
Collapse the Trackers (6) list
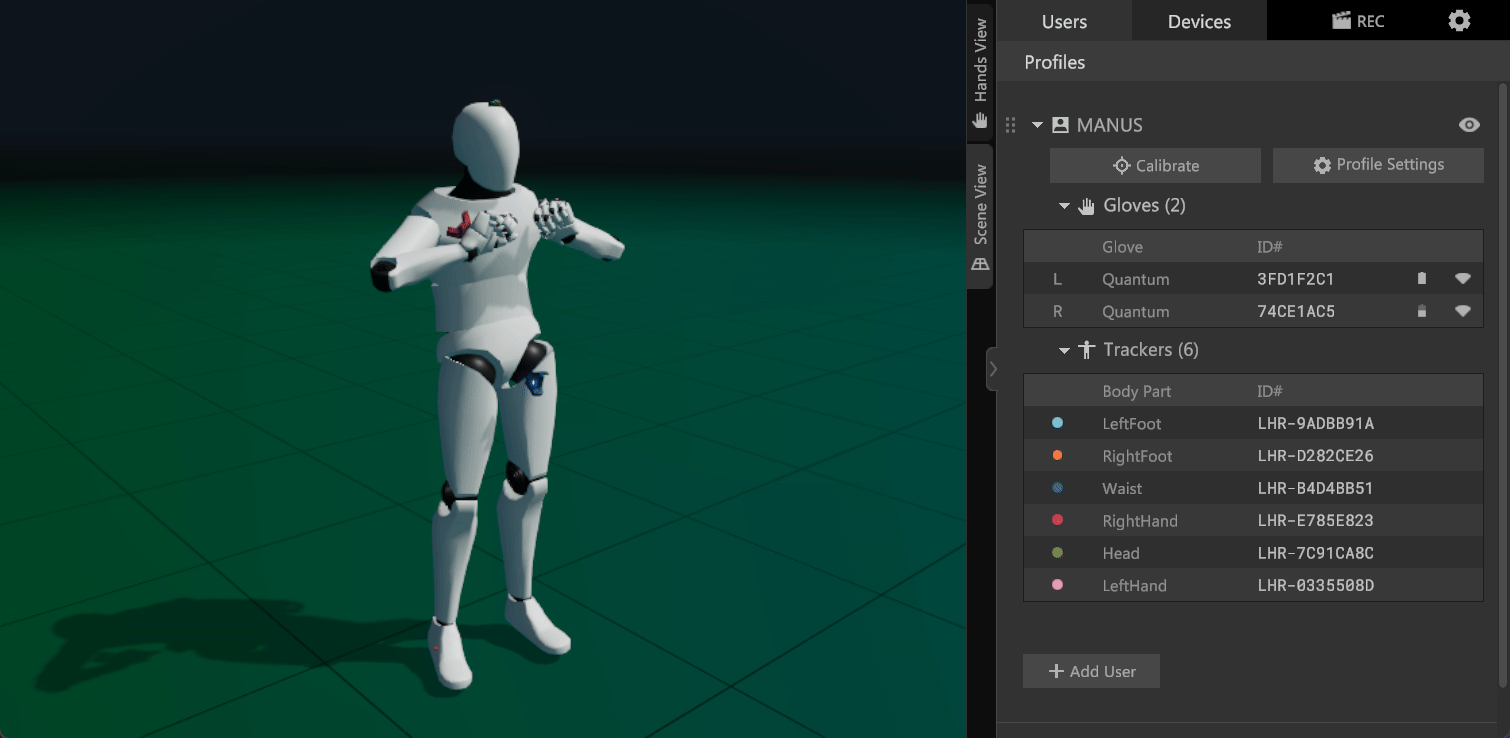pyautogui.click(x=1065, y=350)
